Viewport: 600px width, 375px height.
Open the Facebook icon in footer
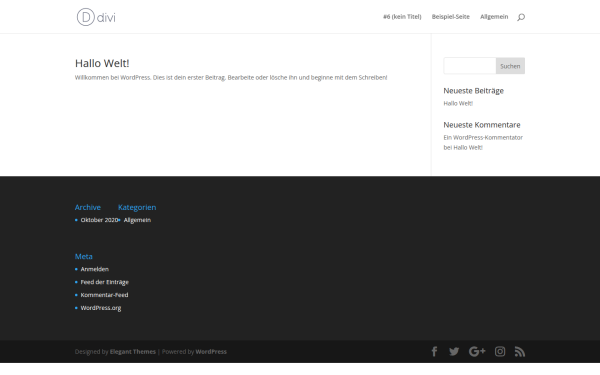[x=434, y=351]
